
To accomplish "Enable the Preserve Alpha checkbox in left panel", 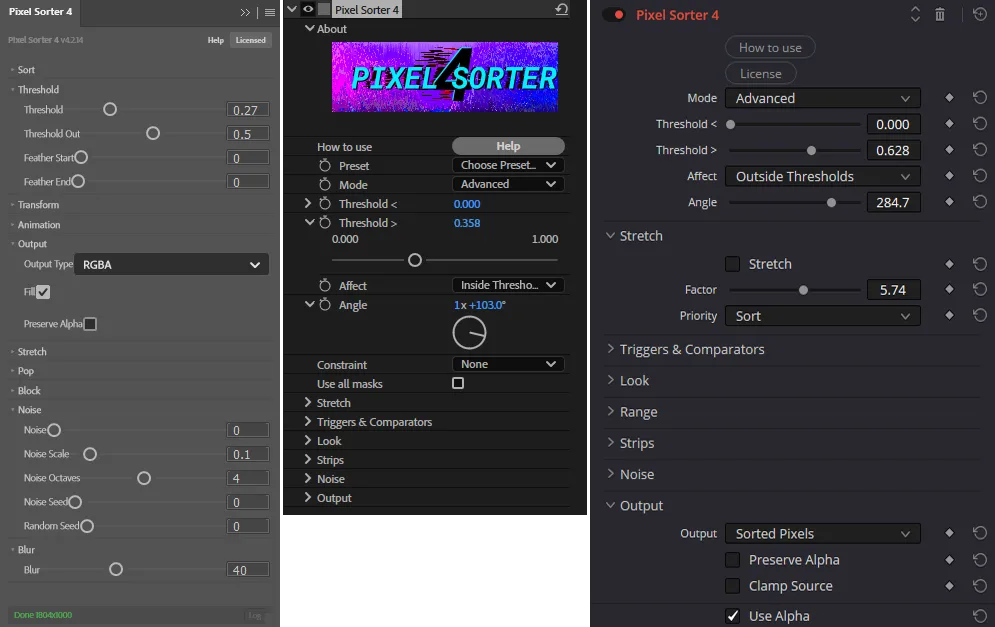I will coord(90,324).
